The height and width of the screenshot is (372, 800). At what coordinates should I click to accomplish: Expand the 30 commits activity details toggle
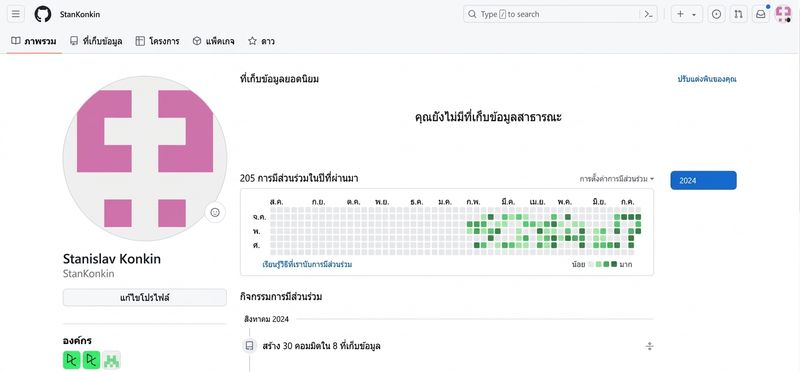coord(649,346)
